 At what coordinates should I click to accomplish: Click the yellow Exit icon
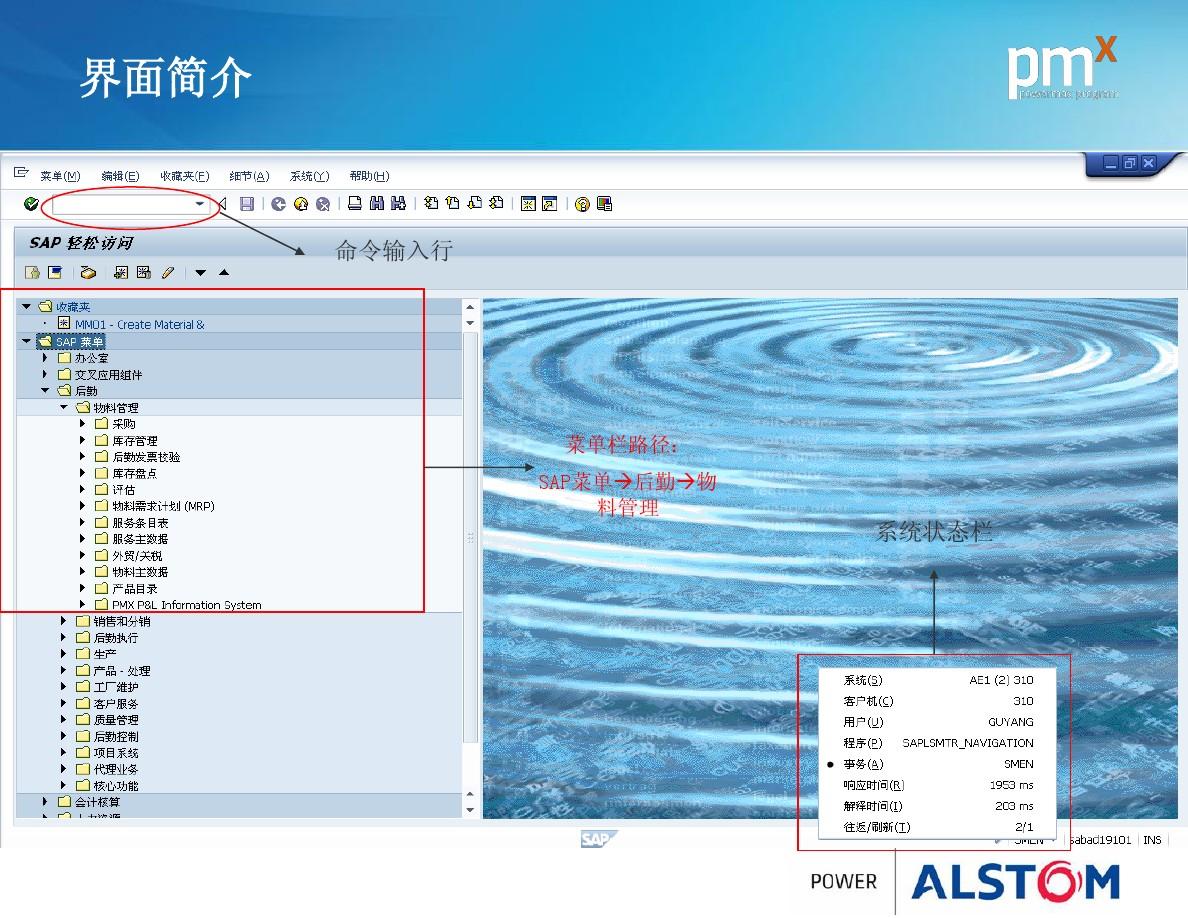[301, 204]
